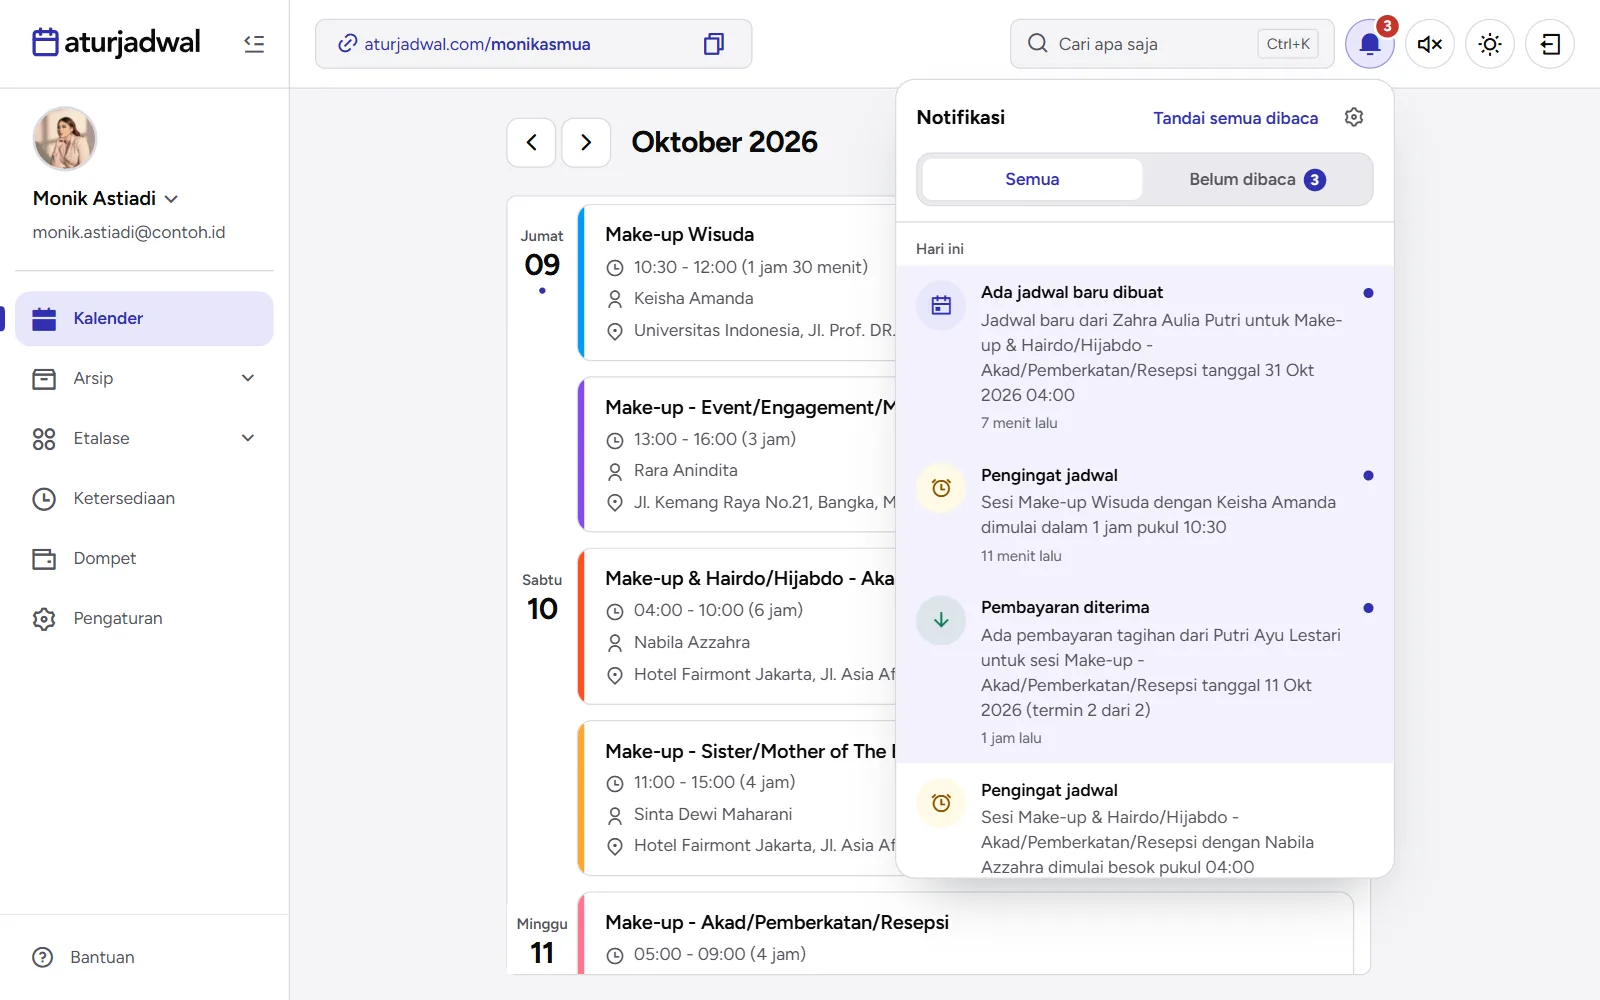Click the Oktober 2026 heading
This screenshot has width=1600, height=1000.
[x=725, y=142]
